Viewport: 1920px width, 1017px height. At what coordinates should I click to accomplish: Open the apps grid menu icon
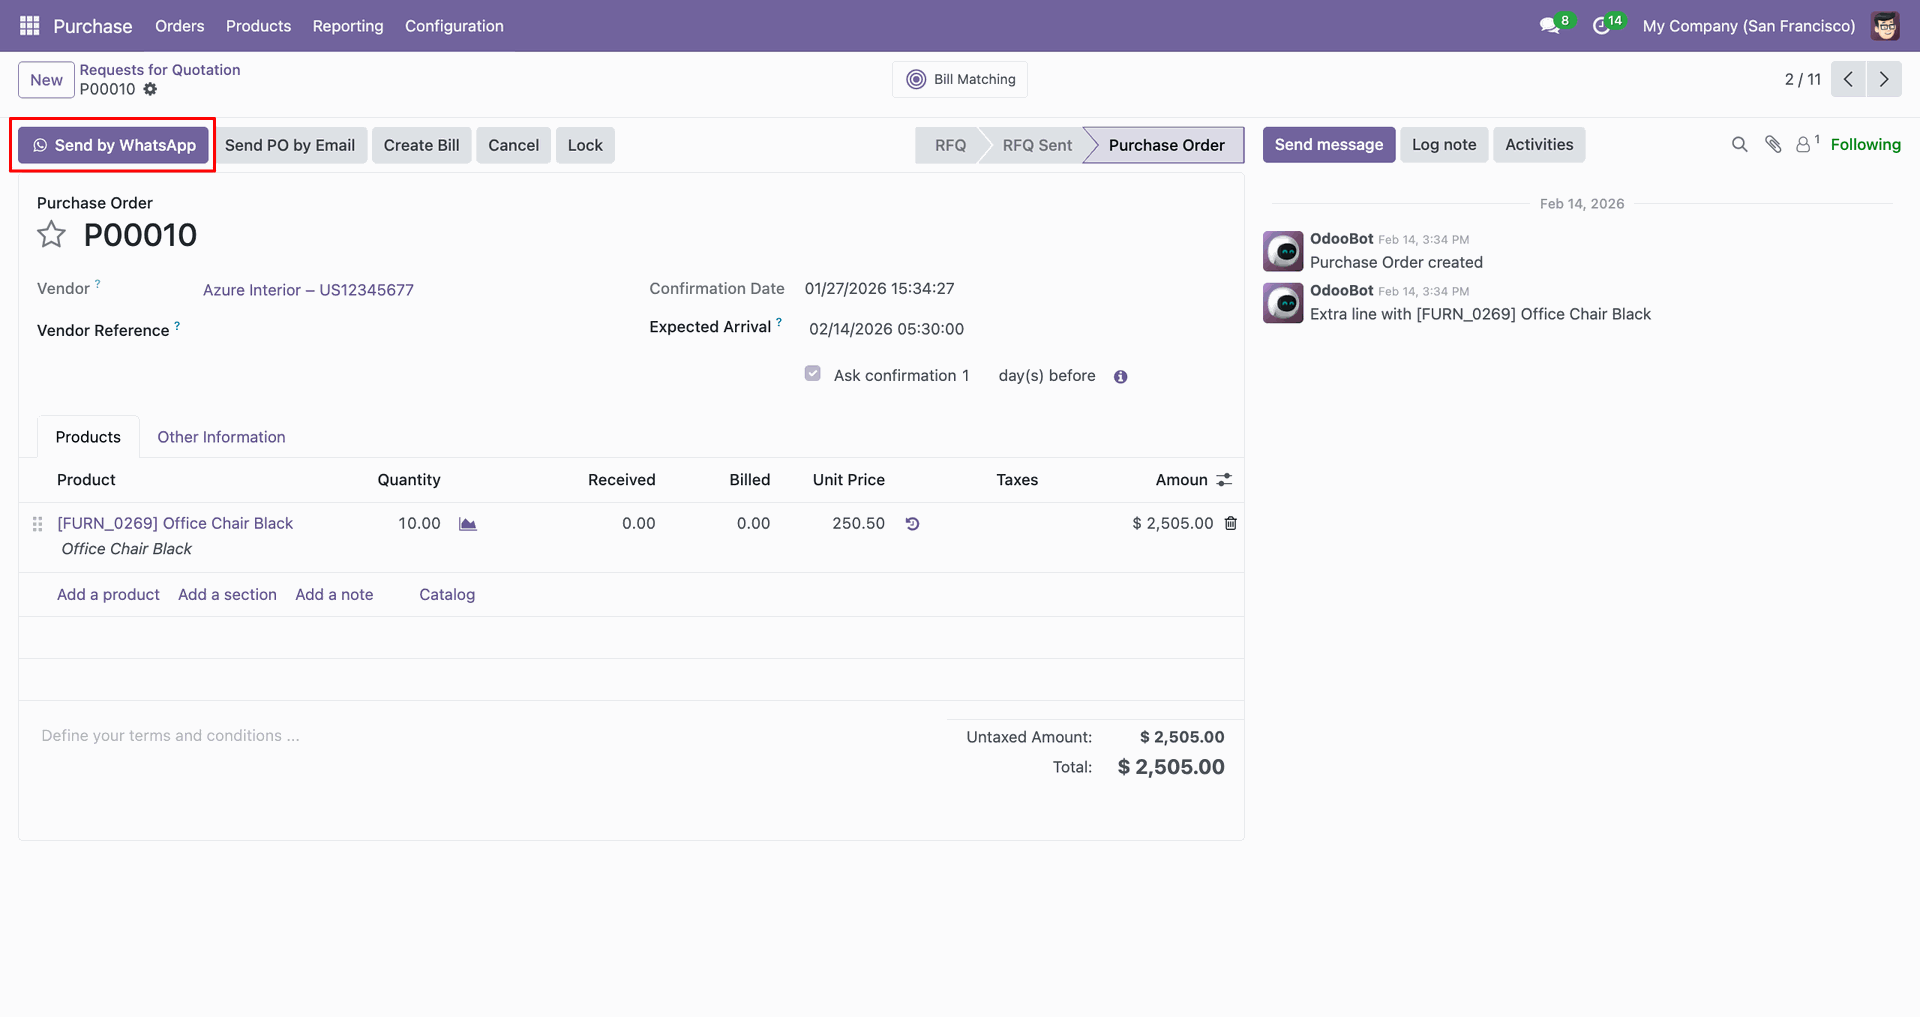coord(30,26)
